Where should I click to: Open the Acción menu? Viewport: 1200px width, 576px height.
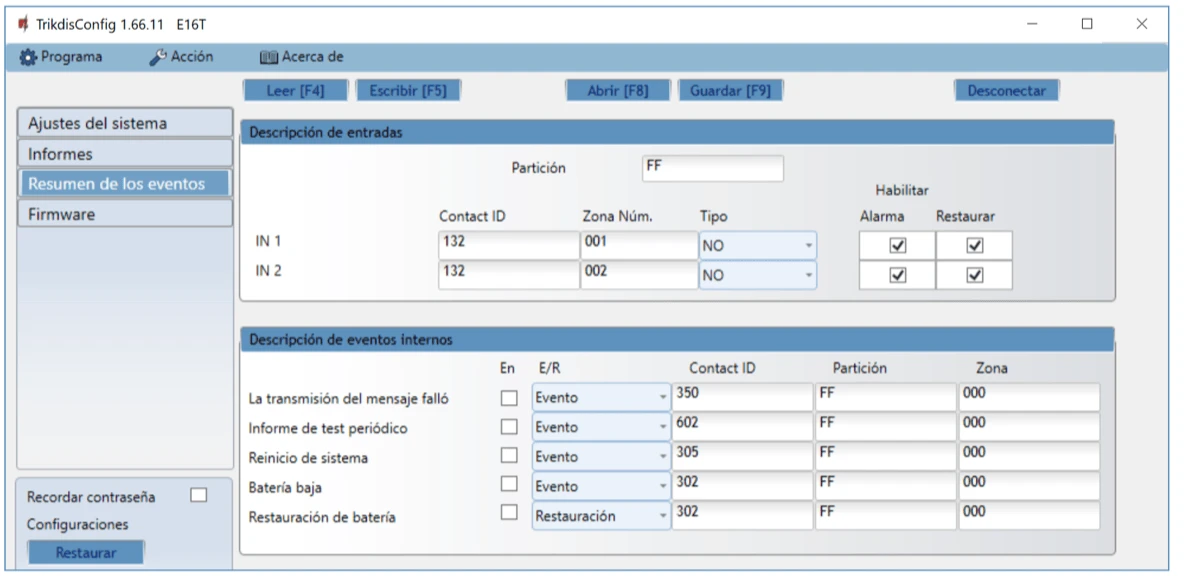coord(181,57)
